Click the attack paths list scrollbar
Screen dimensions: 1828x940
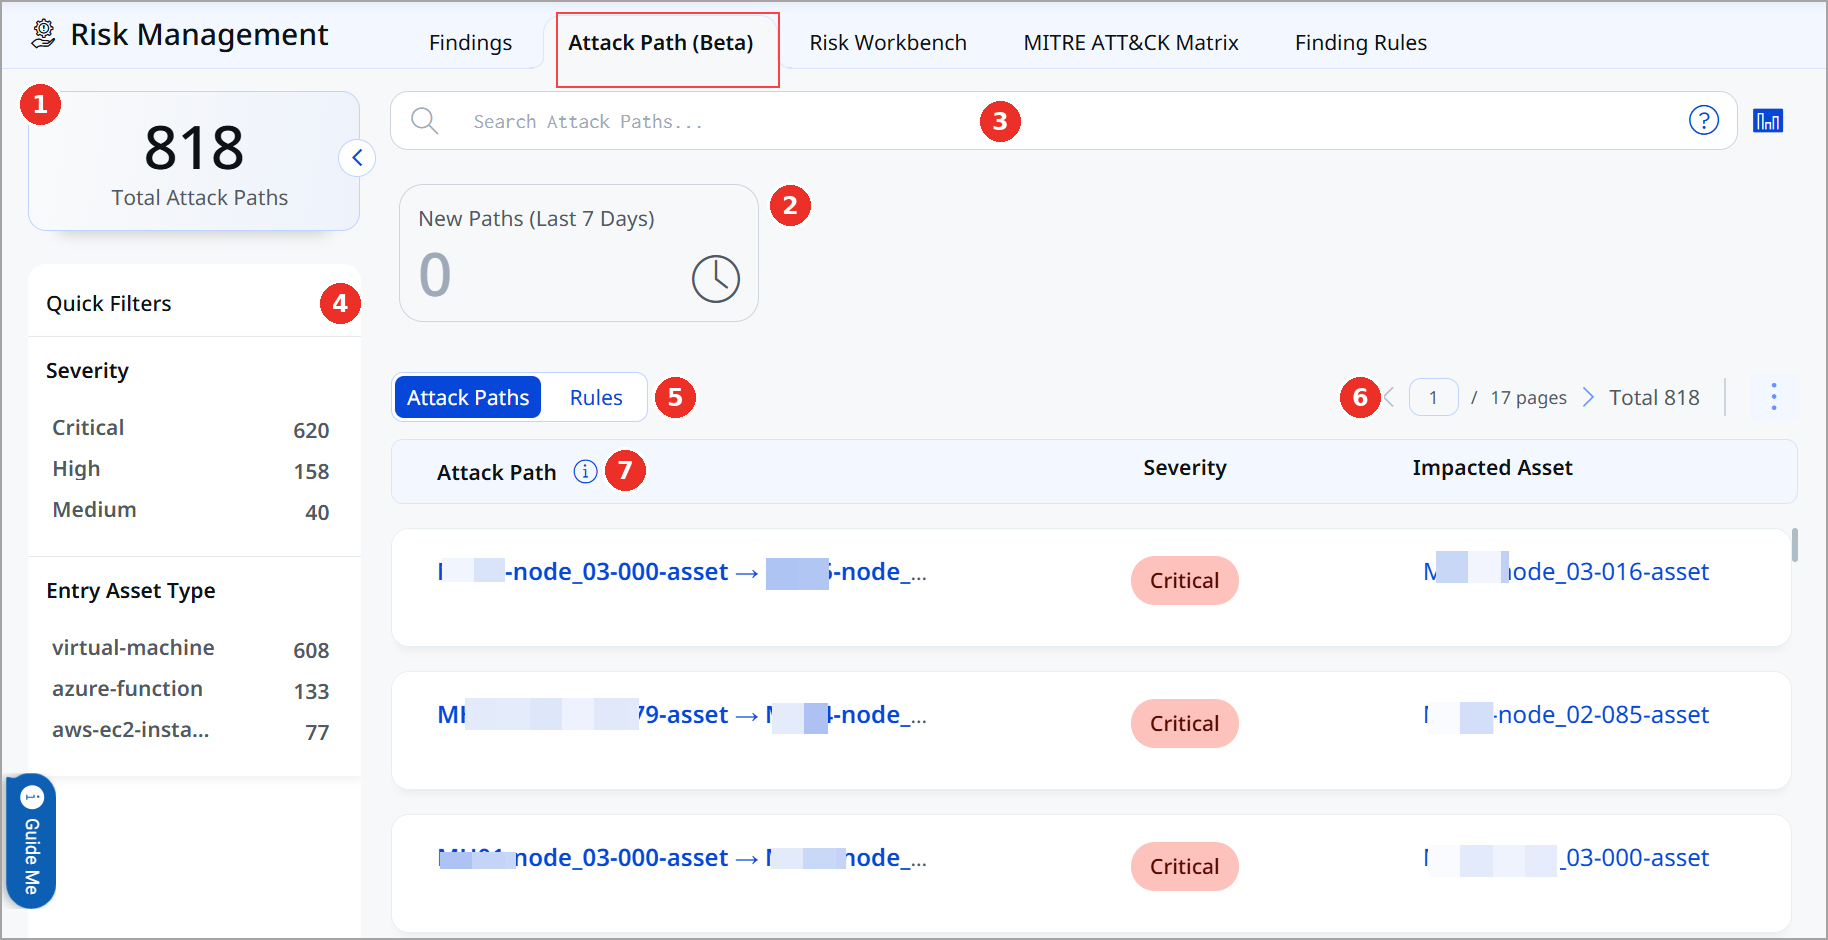1795,545
